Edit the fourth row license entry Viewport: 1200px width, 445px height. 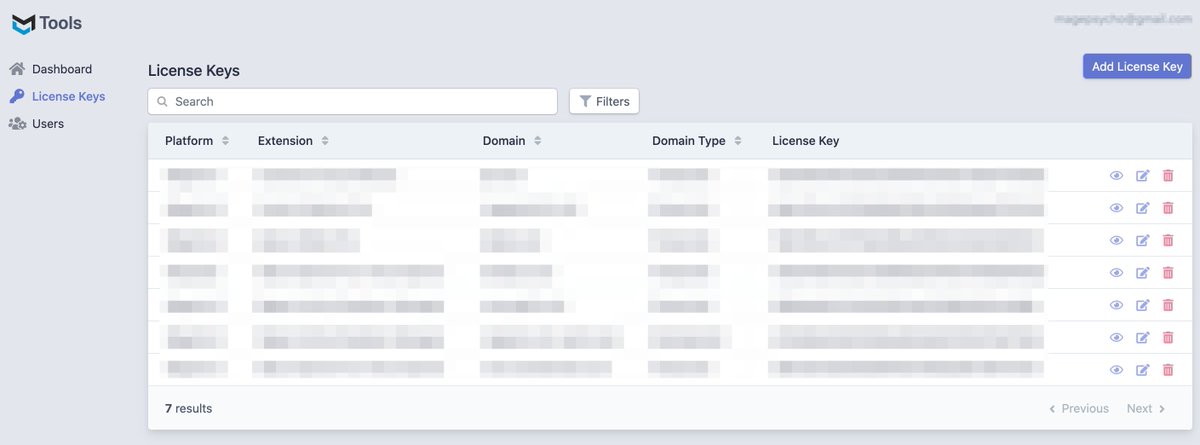[x=1143, y=273]
